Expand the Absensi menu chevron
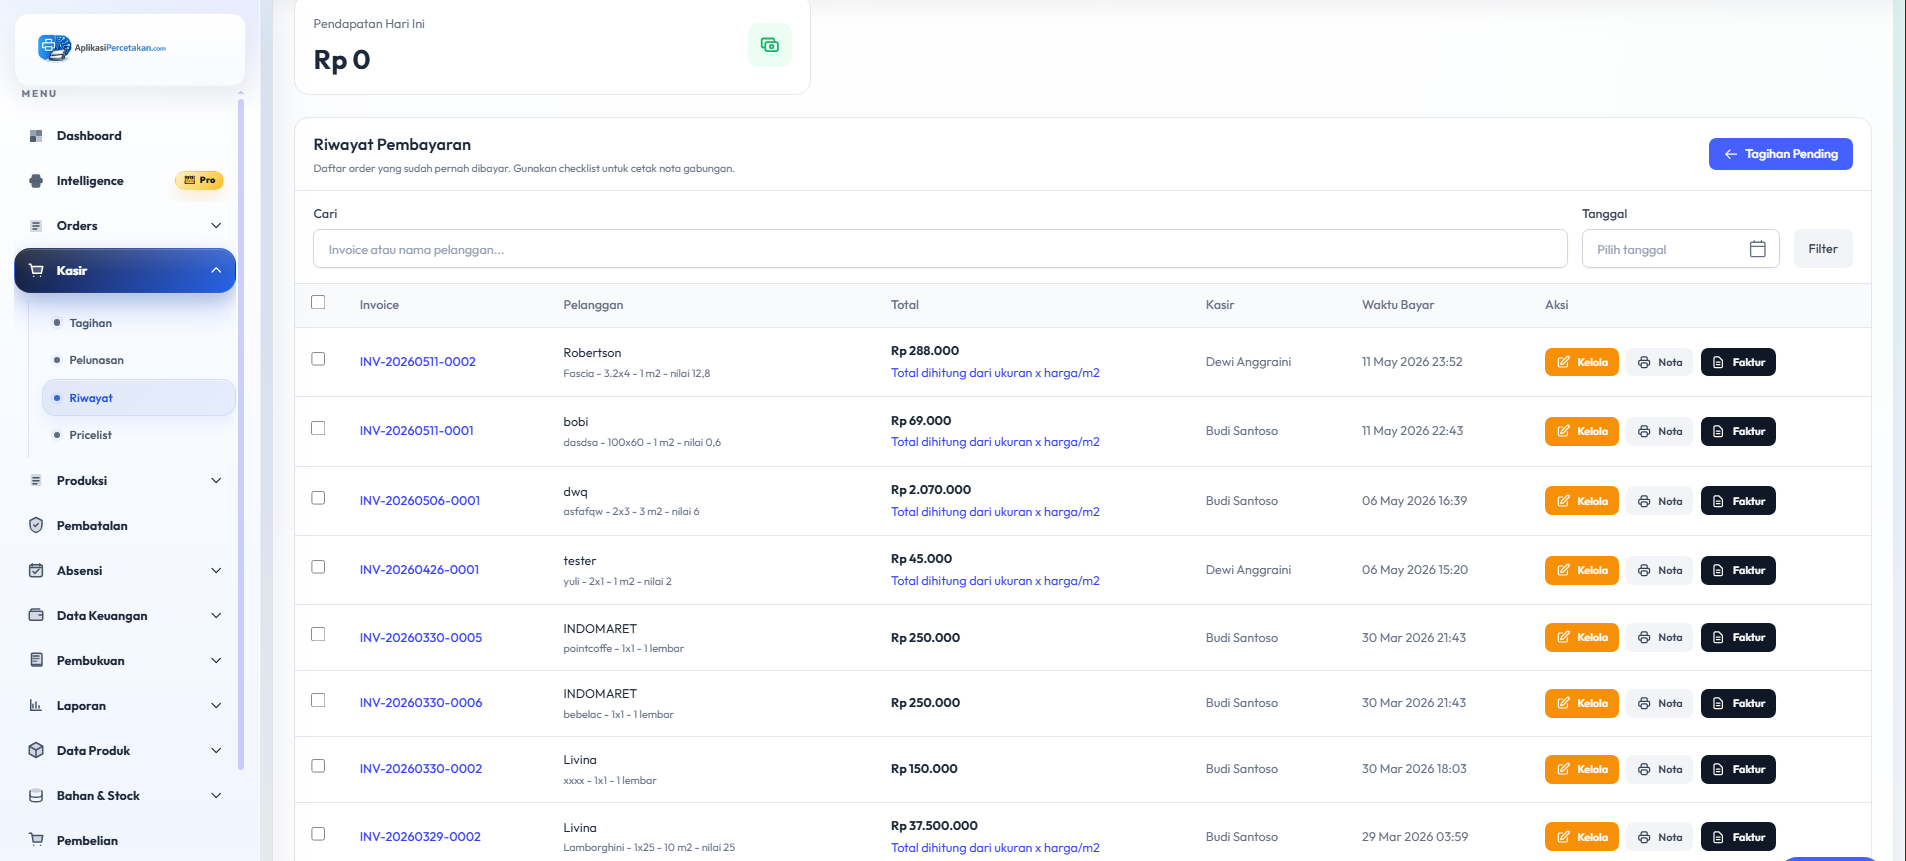Viewport: 1906px width, 861px height. pyautogui.click(x=216, y=571)
